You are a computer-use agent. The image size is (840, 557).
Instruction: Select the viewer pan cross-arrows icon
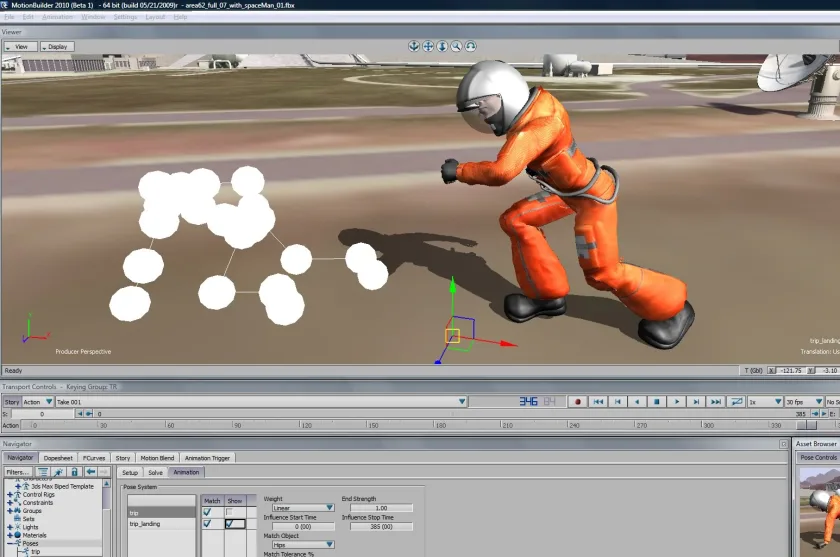428,47
